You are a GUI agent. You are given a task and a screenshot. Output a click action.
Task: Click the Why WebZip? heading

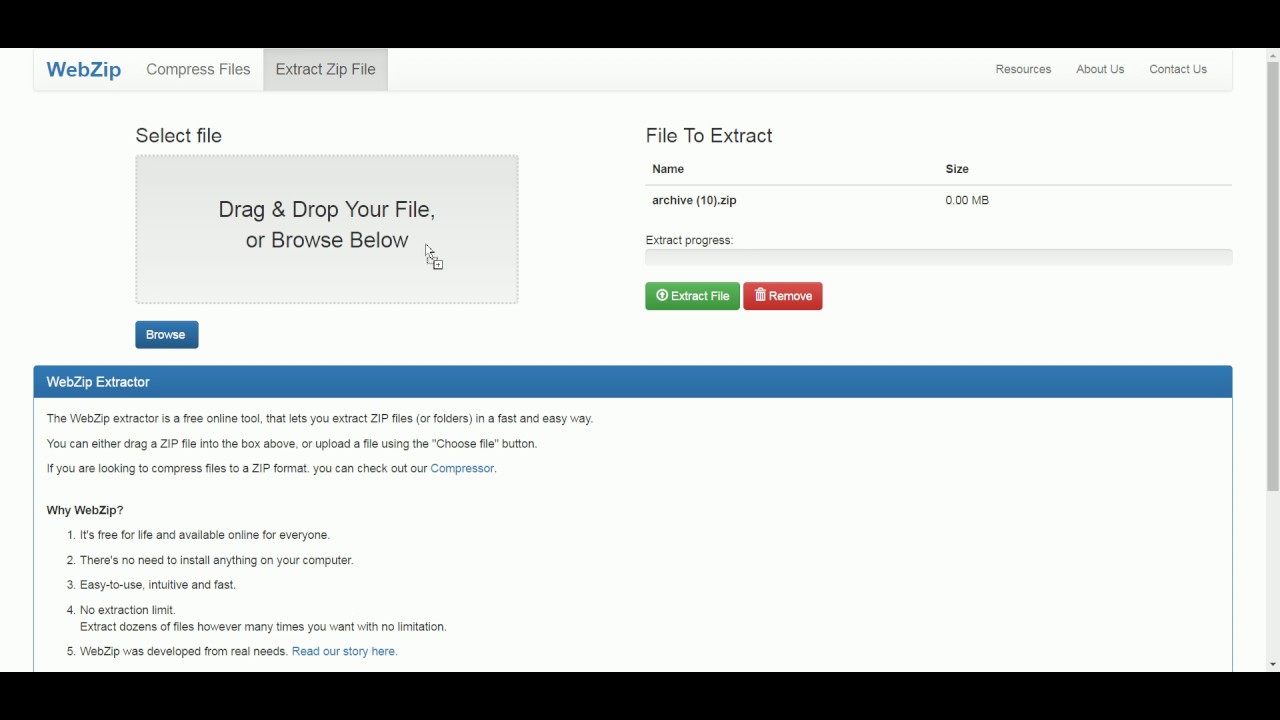point(85,510)
